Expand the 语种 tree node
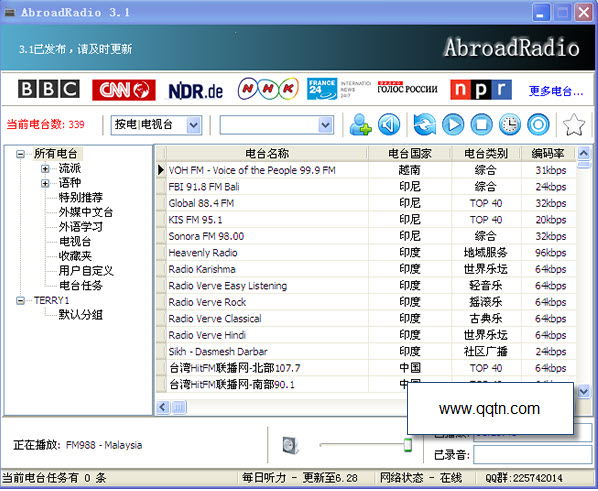 [45, 183]
